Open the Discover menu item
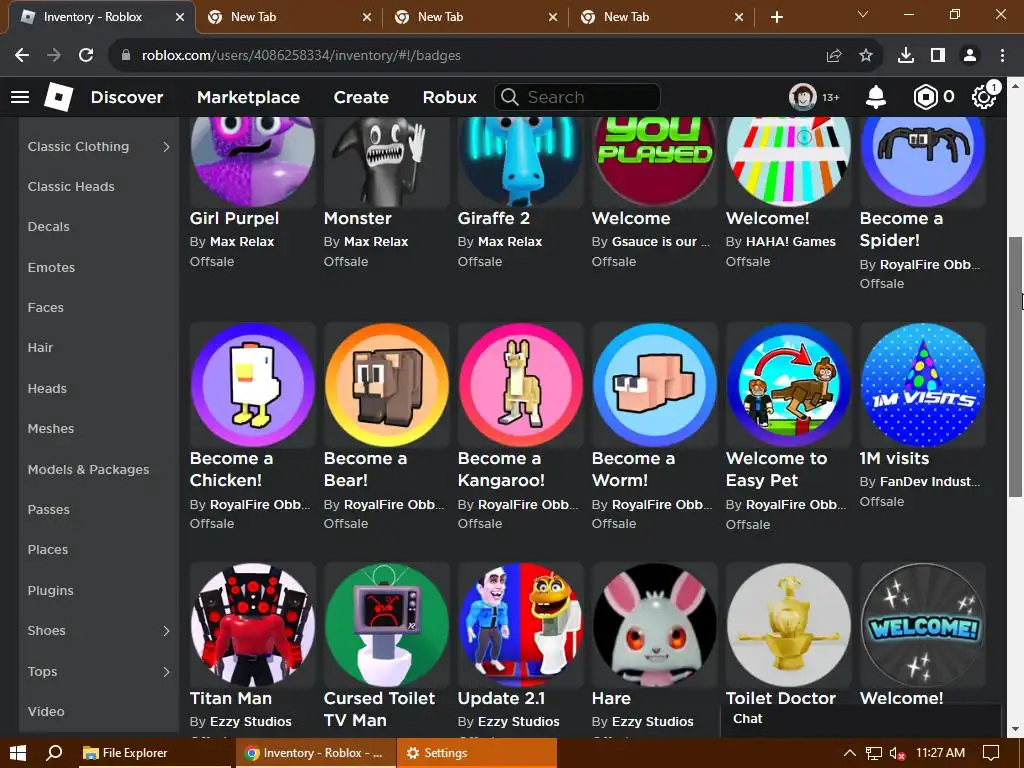This screenshot has height=768, width=1024. (127, 97)
